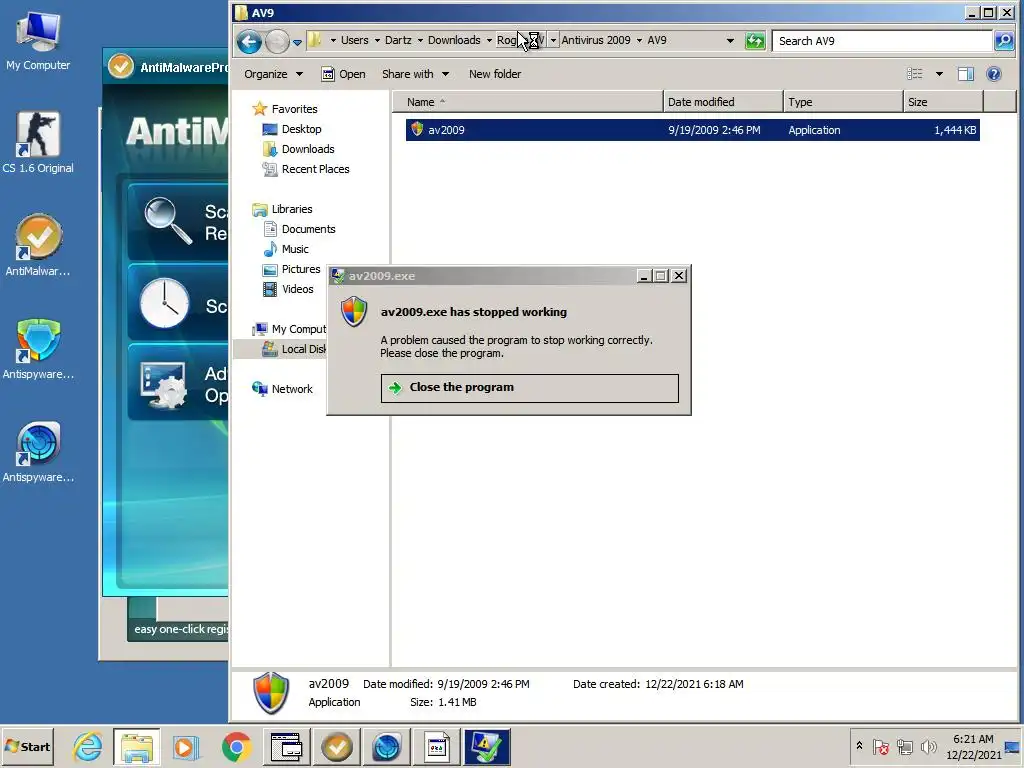Launch Google Chrome from the taskbar
The image size is (1024, 768).
[x=236, y=747]
